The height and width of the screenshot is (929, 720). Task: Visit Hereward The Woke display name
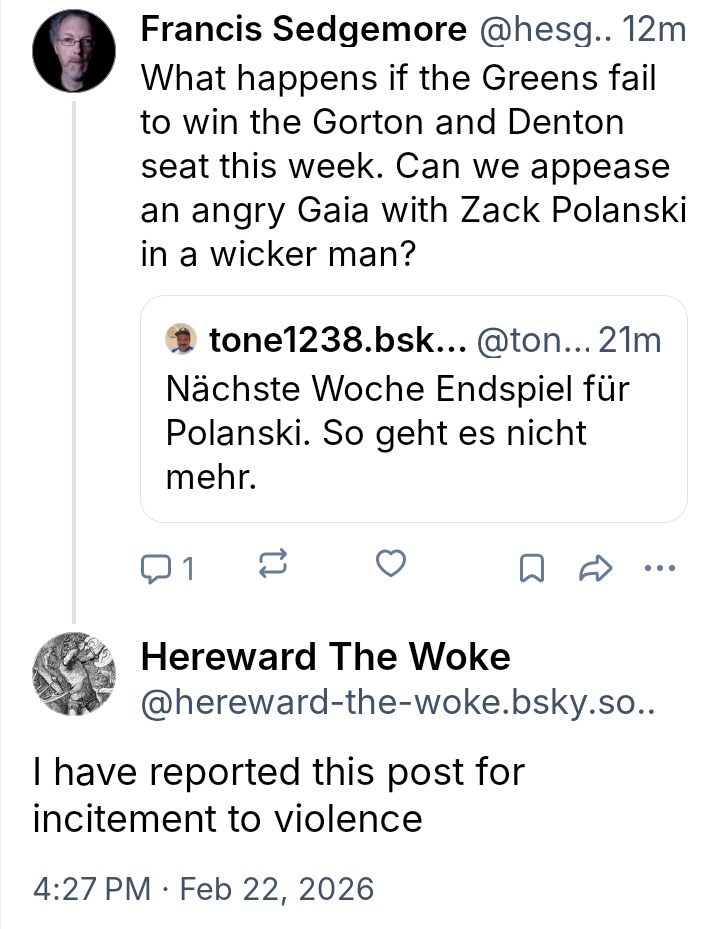[325, 656]
